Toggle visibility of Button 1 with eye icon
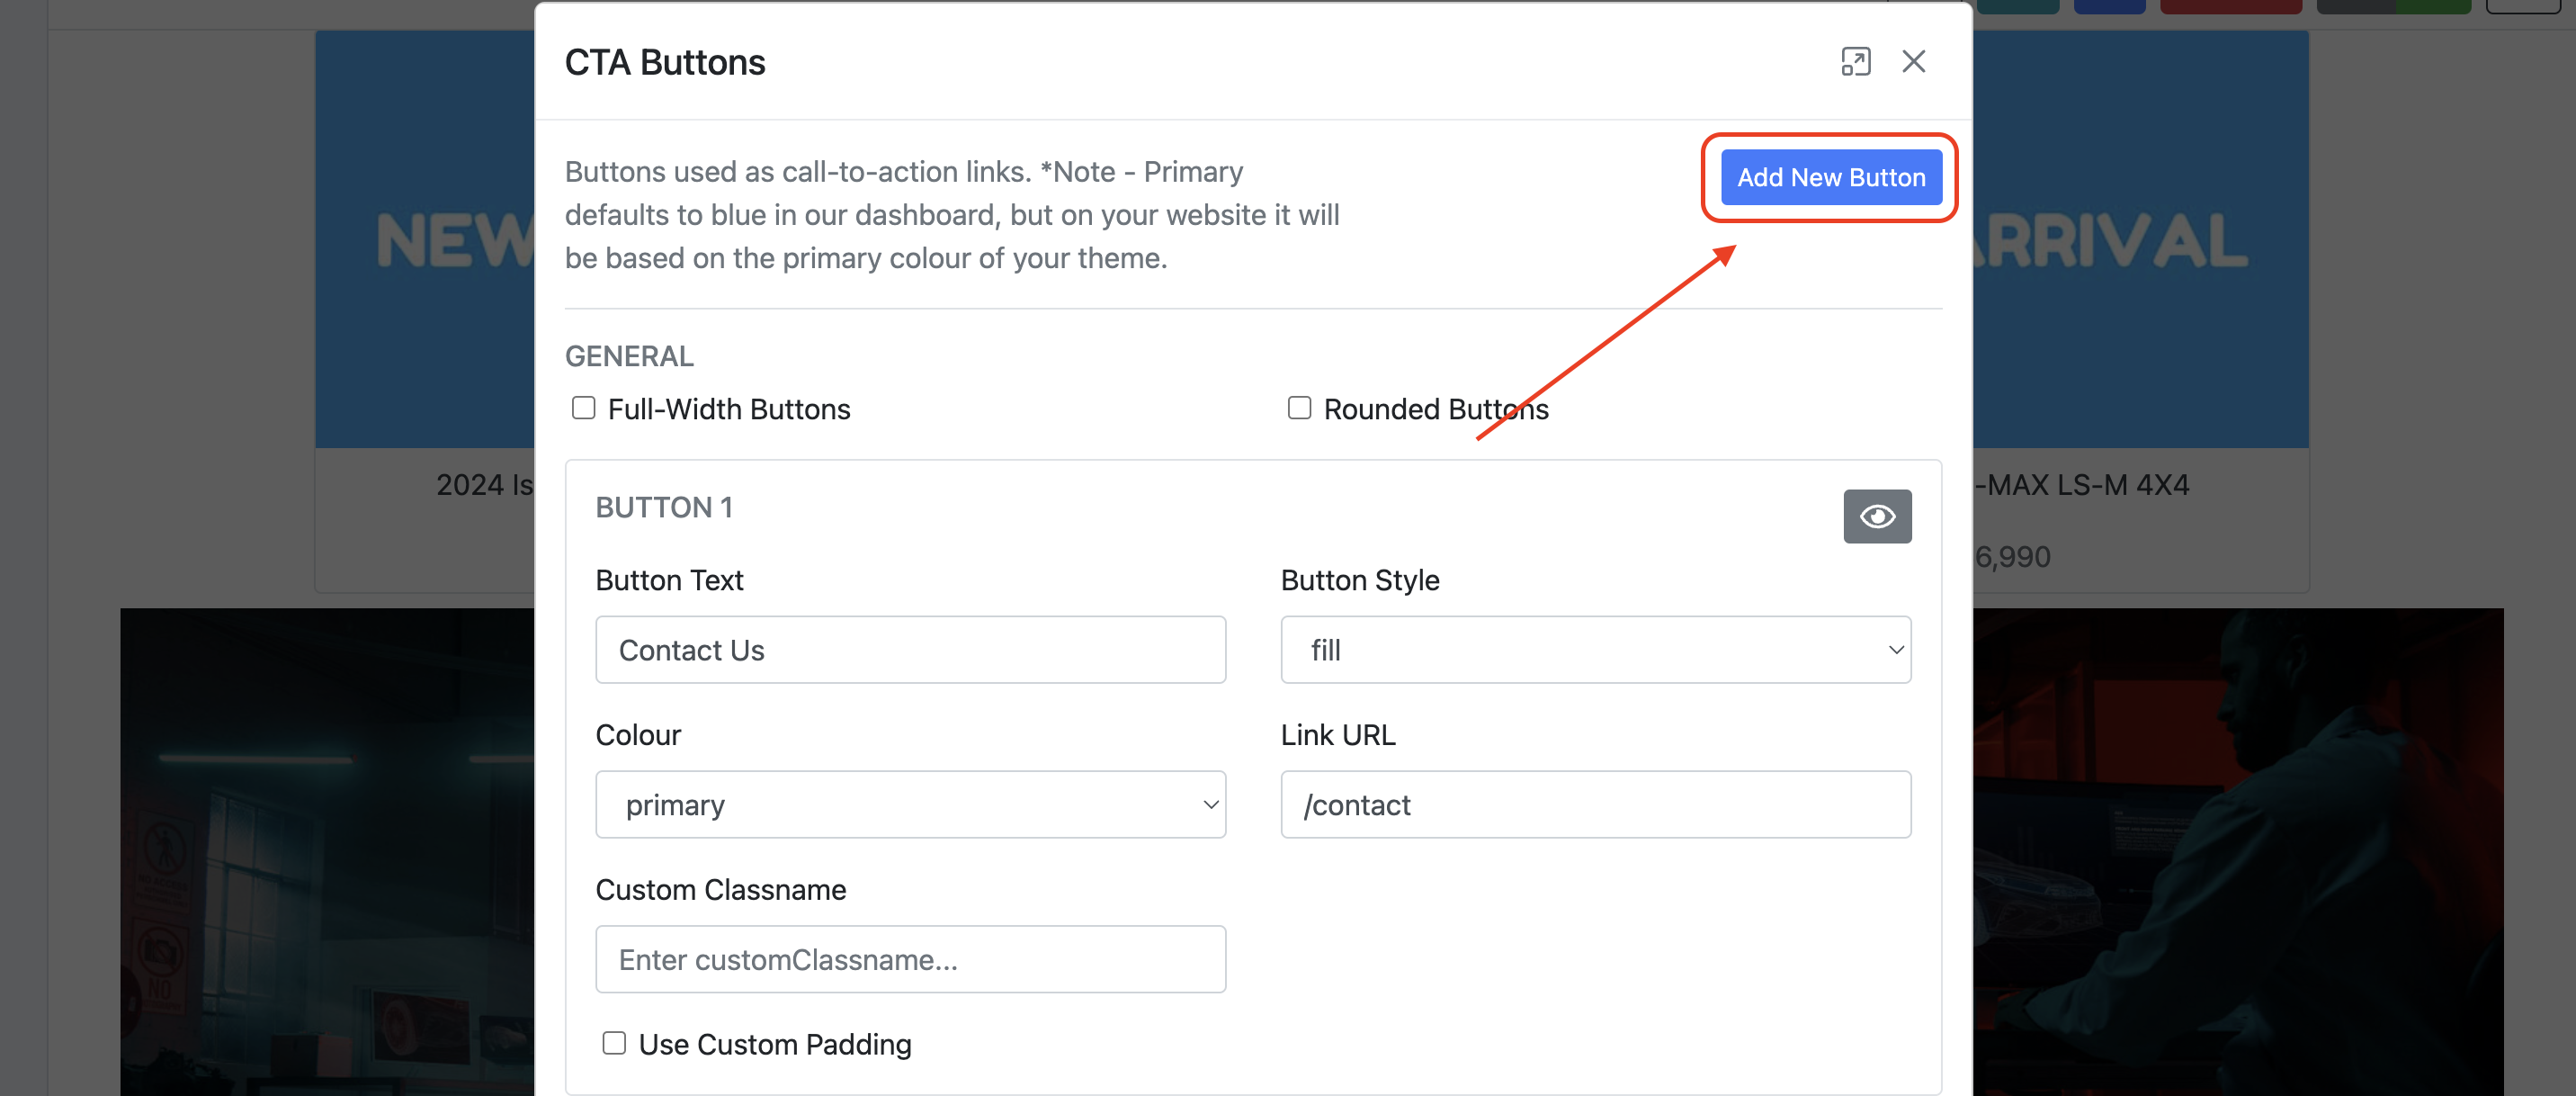The width and height of the screenshot is (2576, 1096). pos(1876,516)
